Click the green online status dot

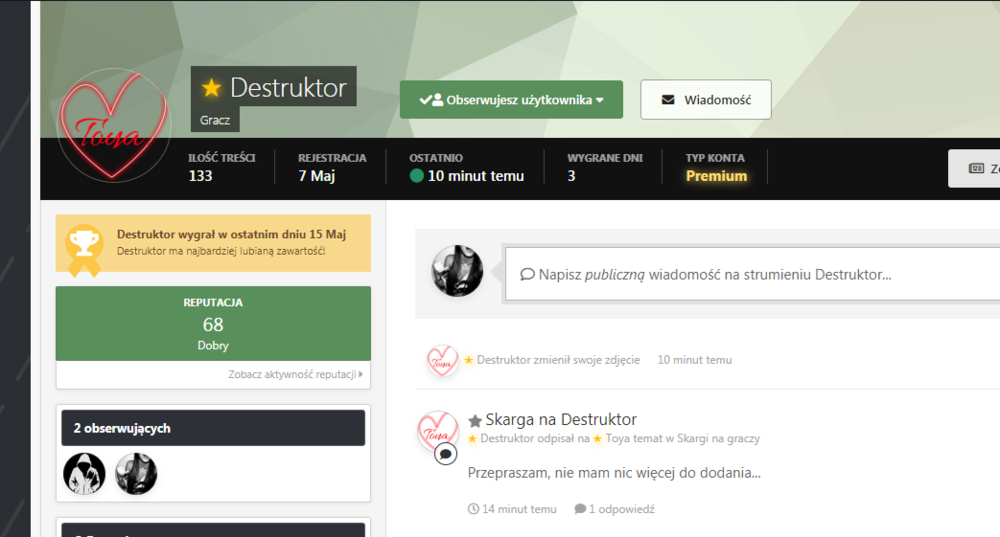coord(416,175)
